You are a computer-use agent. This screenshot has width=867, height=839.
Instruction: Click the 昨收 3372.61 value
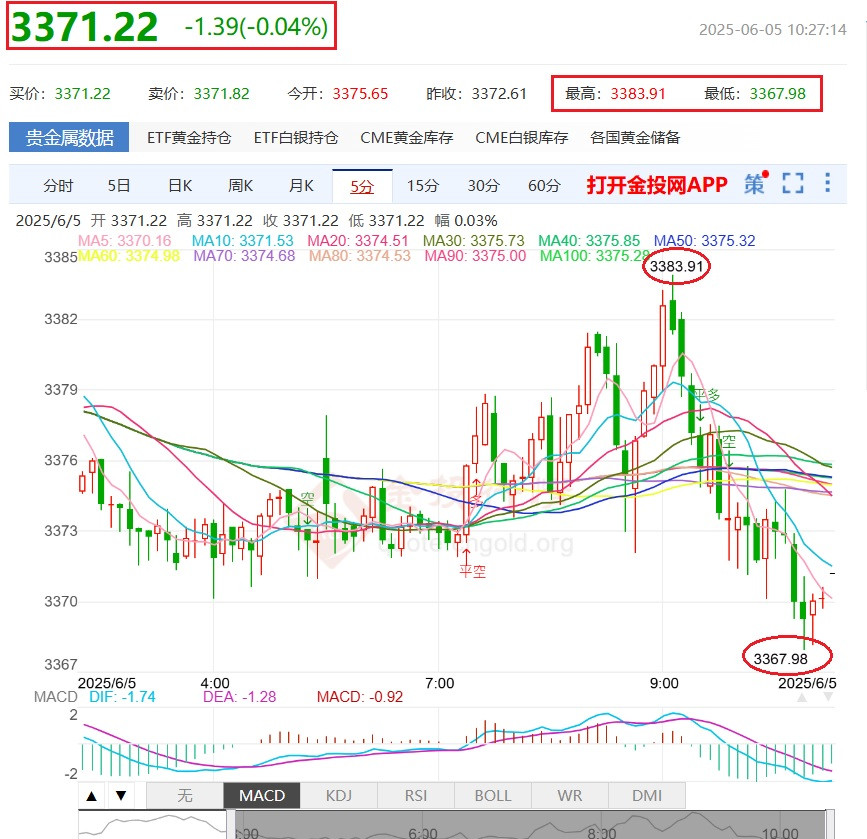(499, 93)
